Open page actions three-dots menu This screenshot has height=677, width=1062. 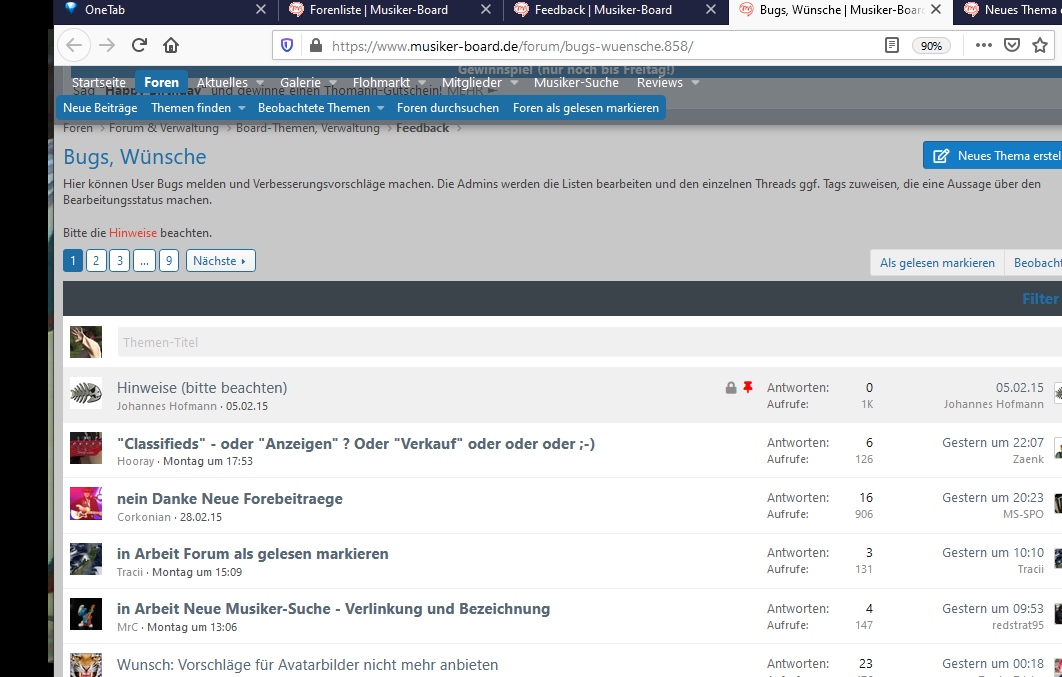(x=983, y=46)
